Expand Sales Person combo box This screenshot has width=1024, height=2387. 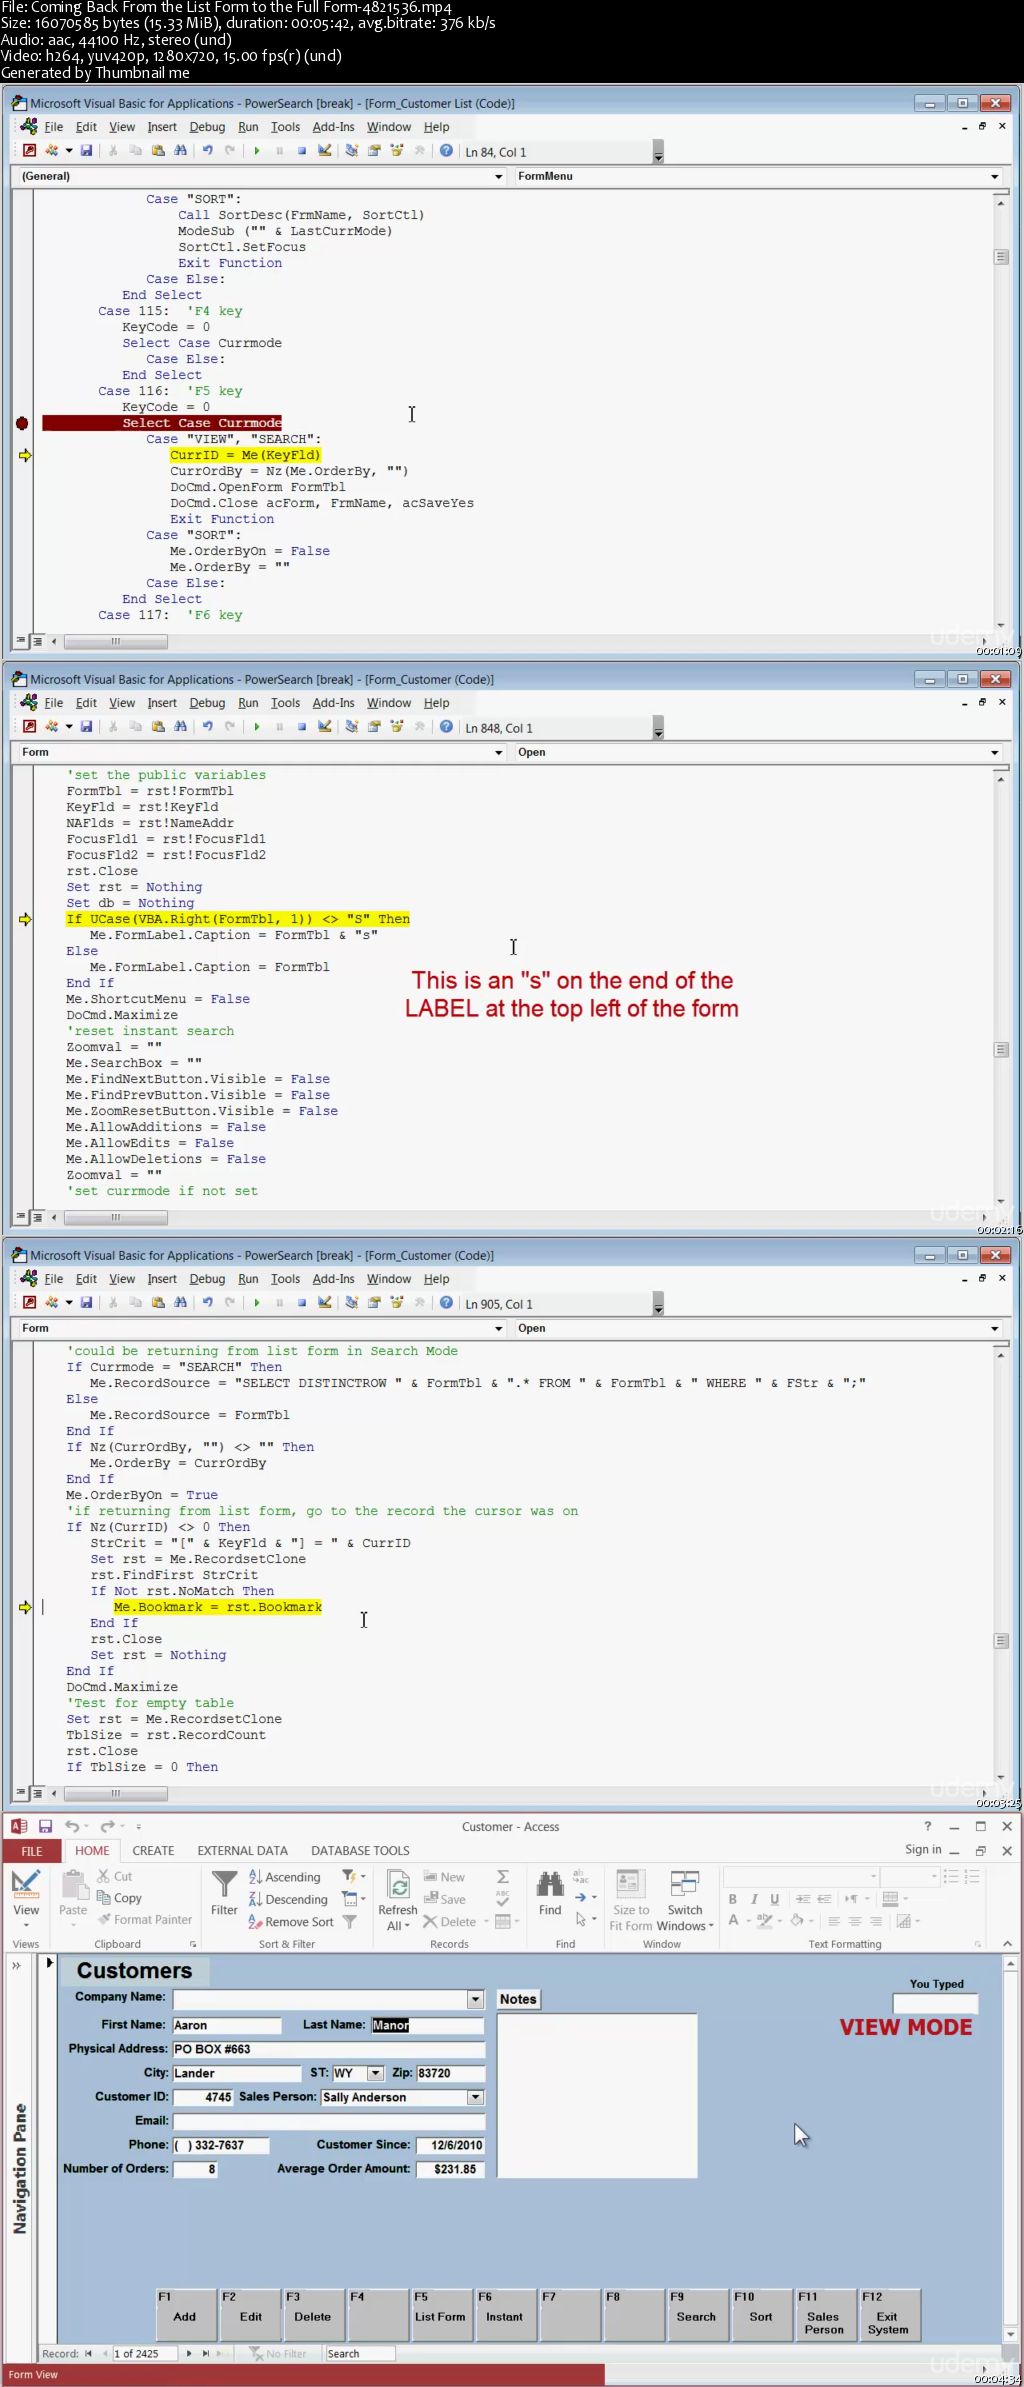476,2097
